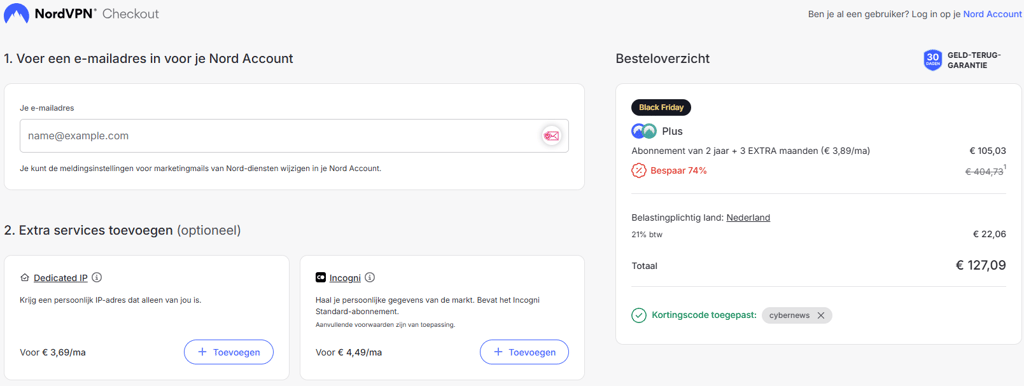The height and width of the screenshot is (386, 1024).
Task: Click the house icon beside Dedicated IP
Action: click(x=25, y=278)
